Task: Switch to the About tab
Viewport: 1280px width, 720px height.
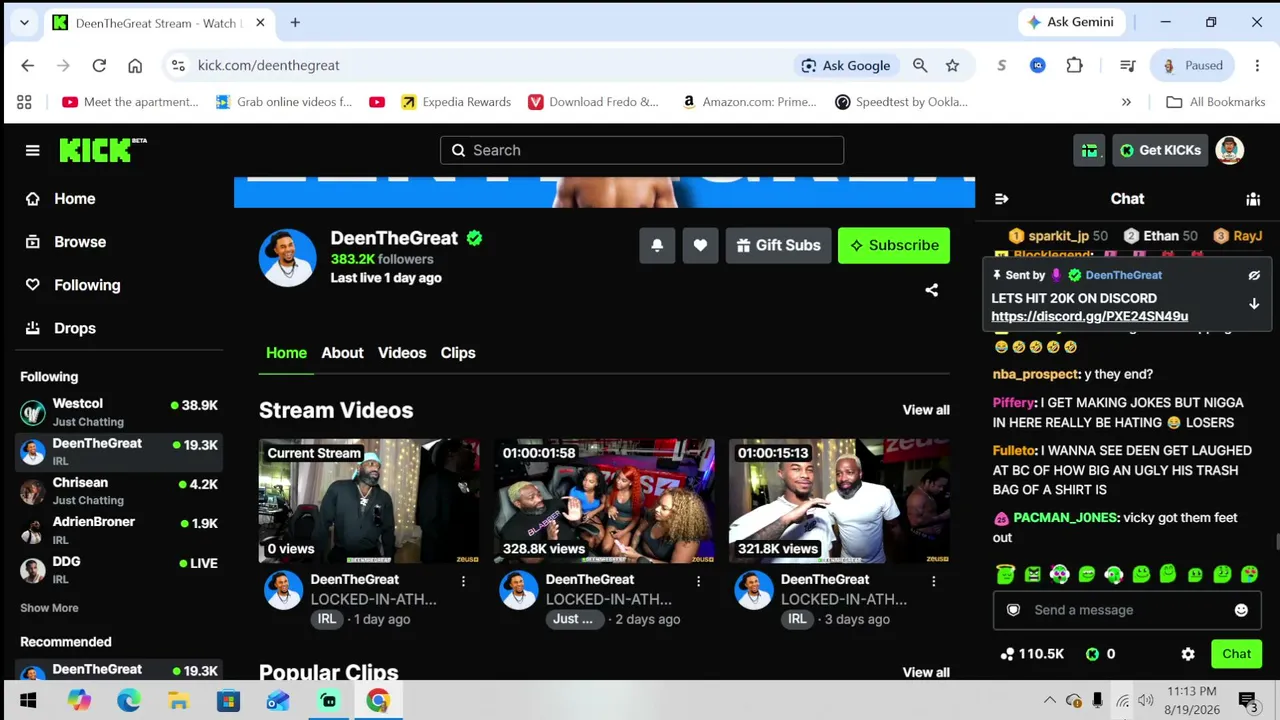Action: (342, 353)
